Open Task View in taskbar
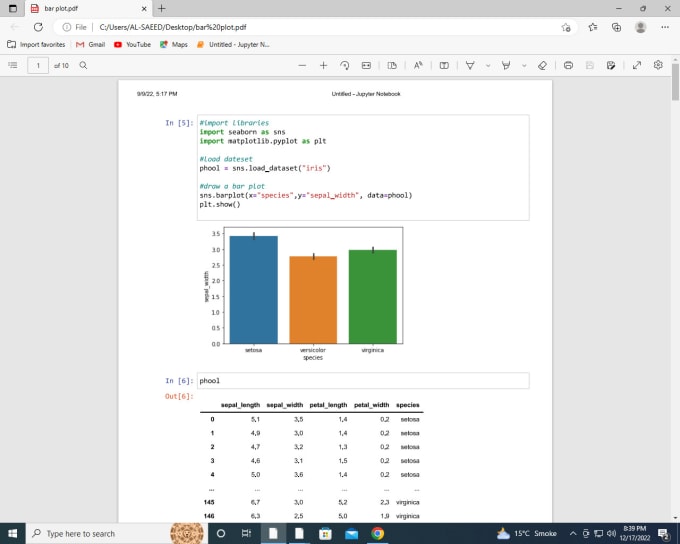680x544 pixels. click(246, 533)
